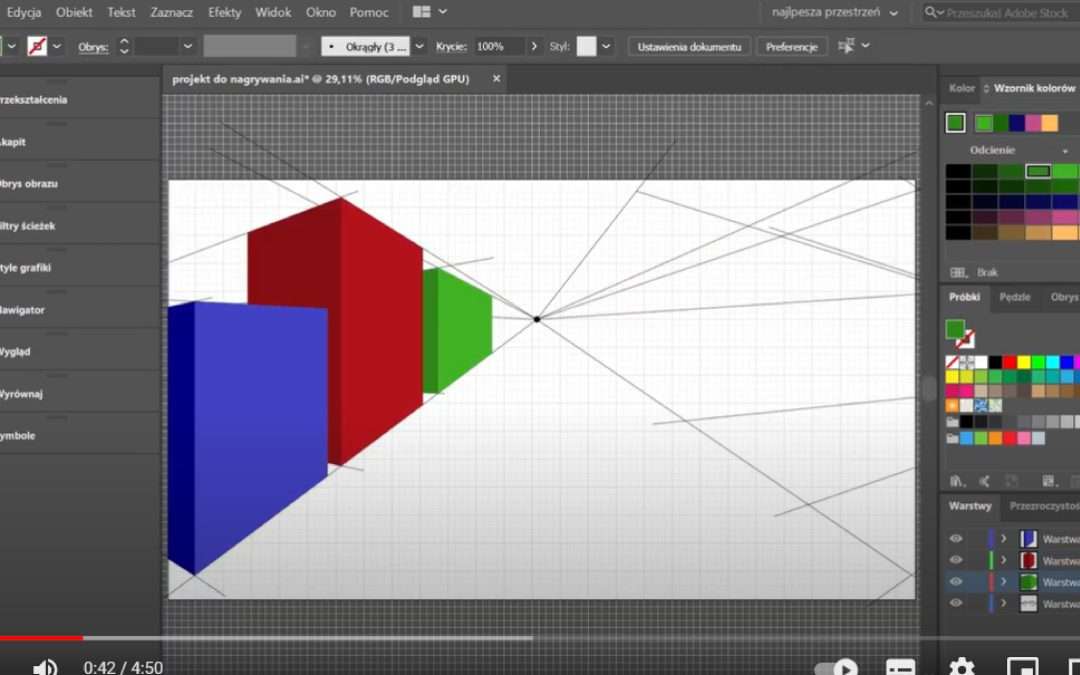Click the Ustawienia dokumentu button
The width and height of the screenshot is (1080, 675).
click(x=689, y=46)
